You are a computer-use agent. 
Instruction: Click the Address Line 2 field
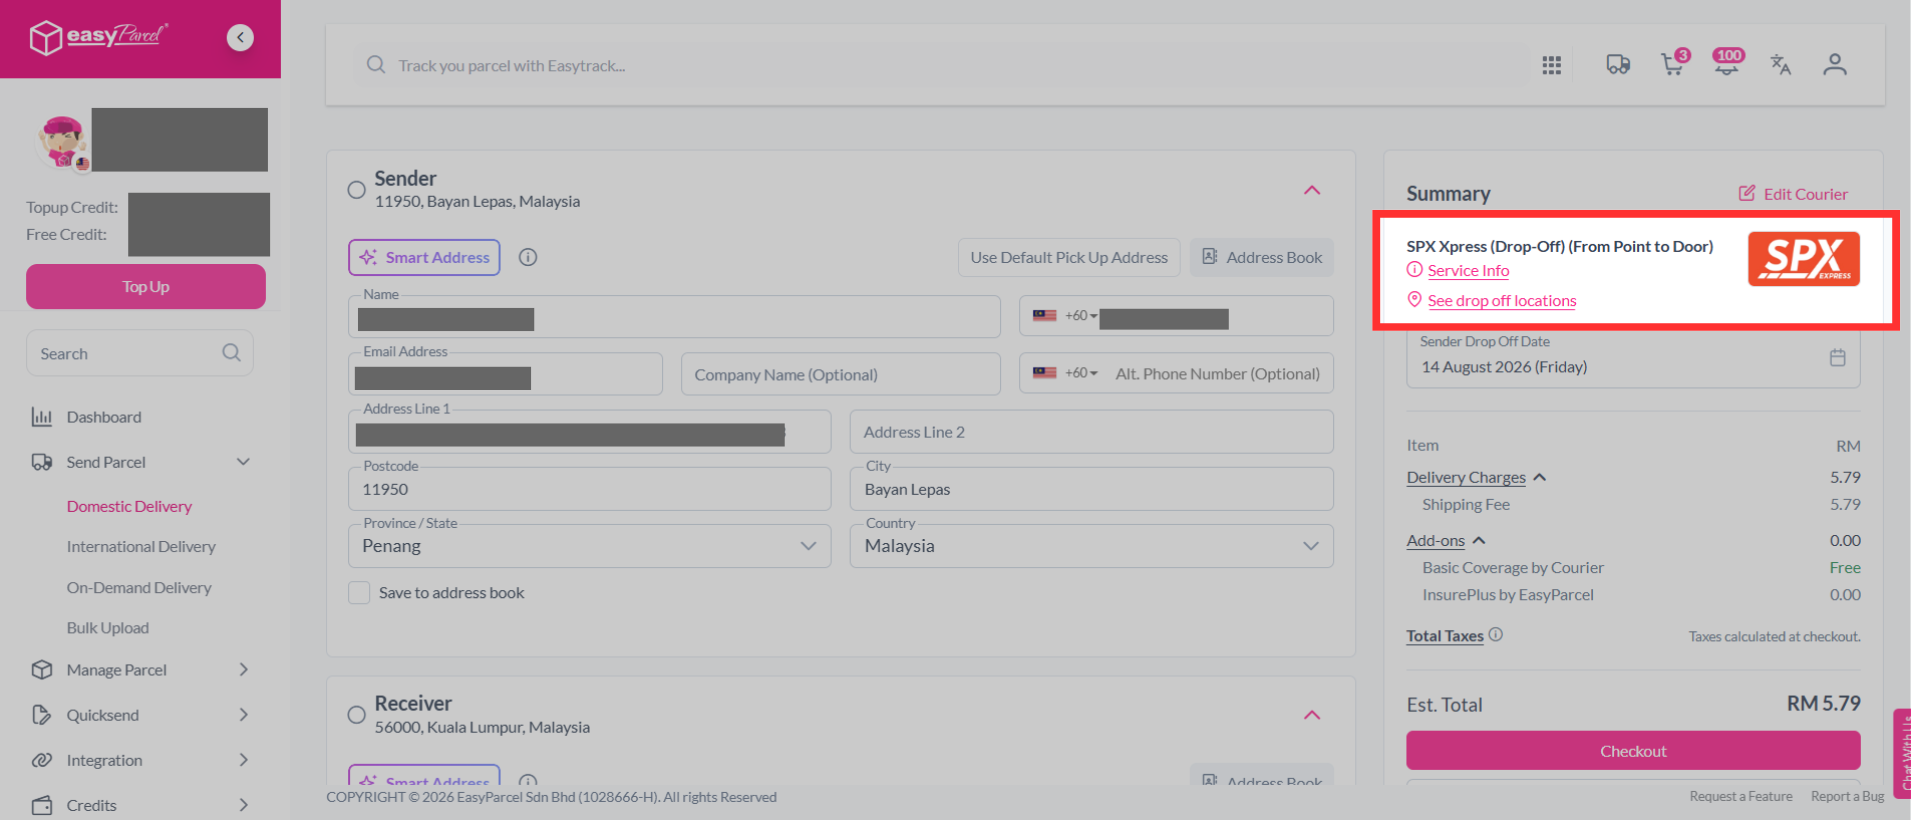pos(1092,432)
